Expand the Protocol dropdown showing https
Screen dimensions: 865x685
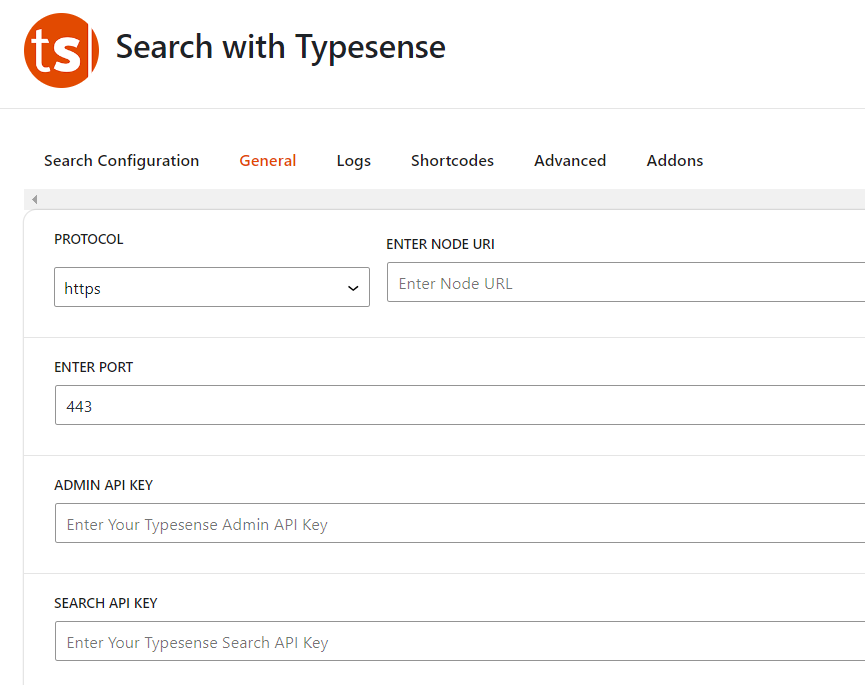coord(212,288)
